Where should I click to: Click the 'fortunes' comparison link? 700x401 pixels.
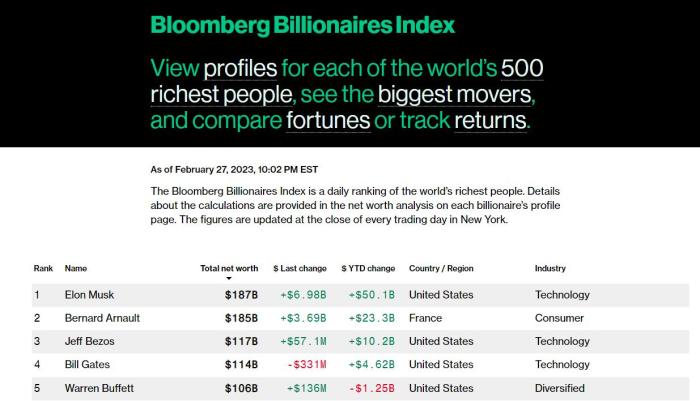327,122
